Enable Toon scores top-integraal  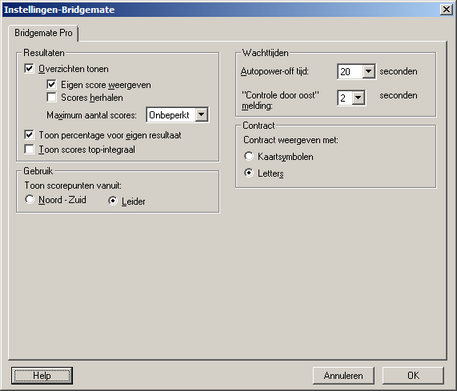click(29, 149)
